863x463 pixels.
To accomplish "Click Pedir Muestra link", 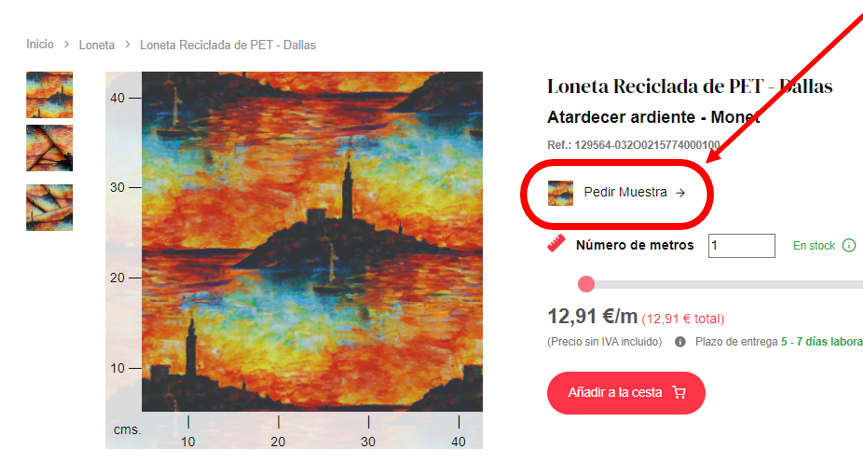I will 625,192.
